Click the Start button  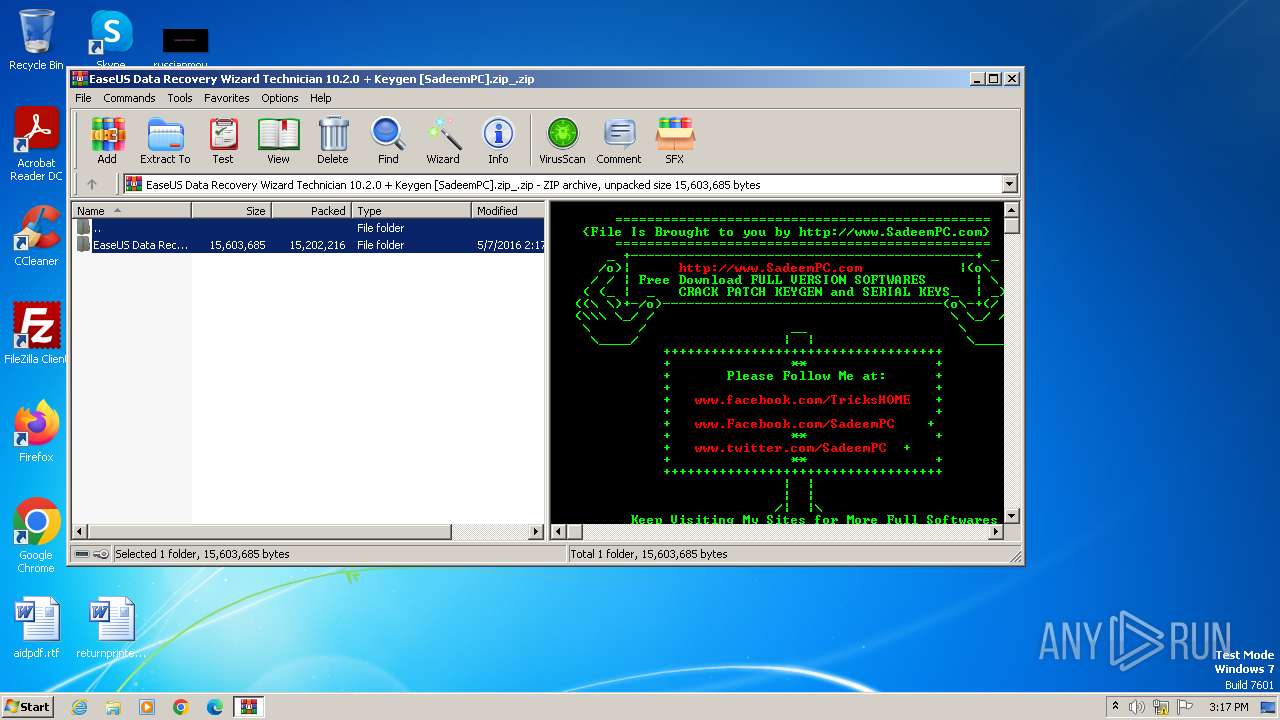click(28, 707)
